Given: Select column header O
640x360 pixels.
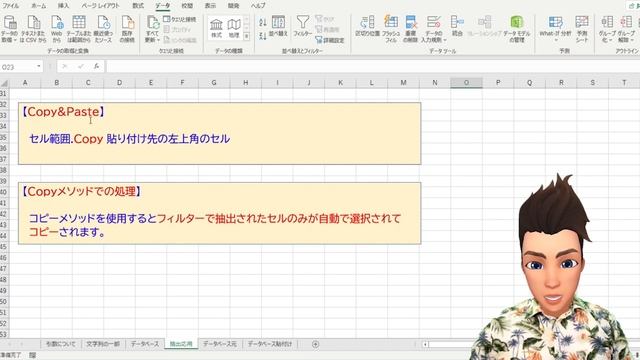Looking at the screenshot, I should (466, 83).
